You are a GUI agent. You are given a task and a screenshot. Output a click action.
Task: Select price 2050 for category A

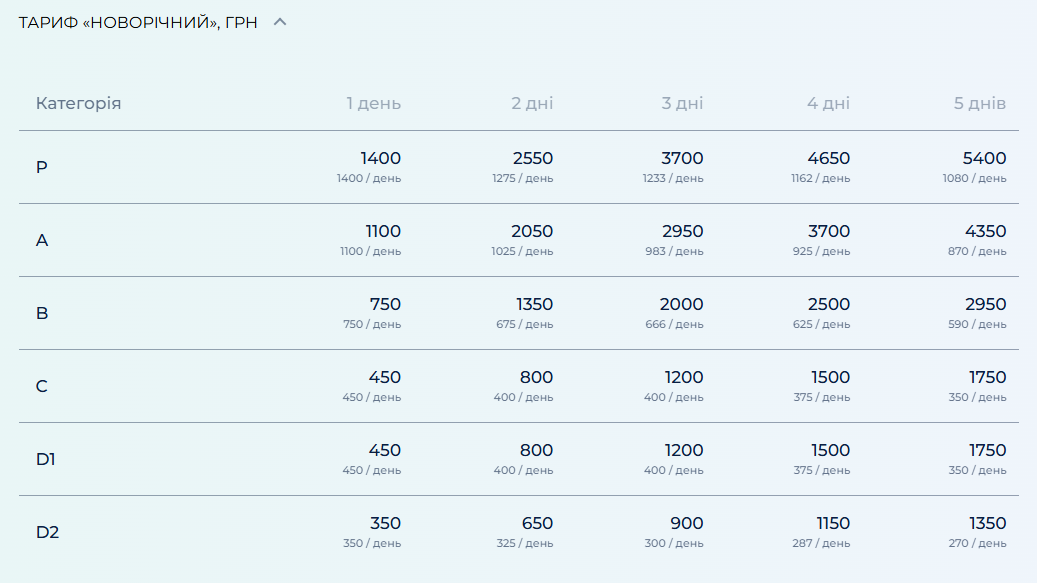[x=532, y=231]
